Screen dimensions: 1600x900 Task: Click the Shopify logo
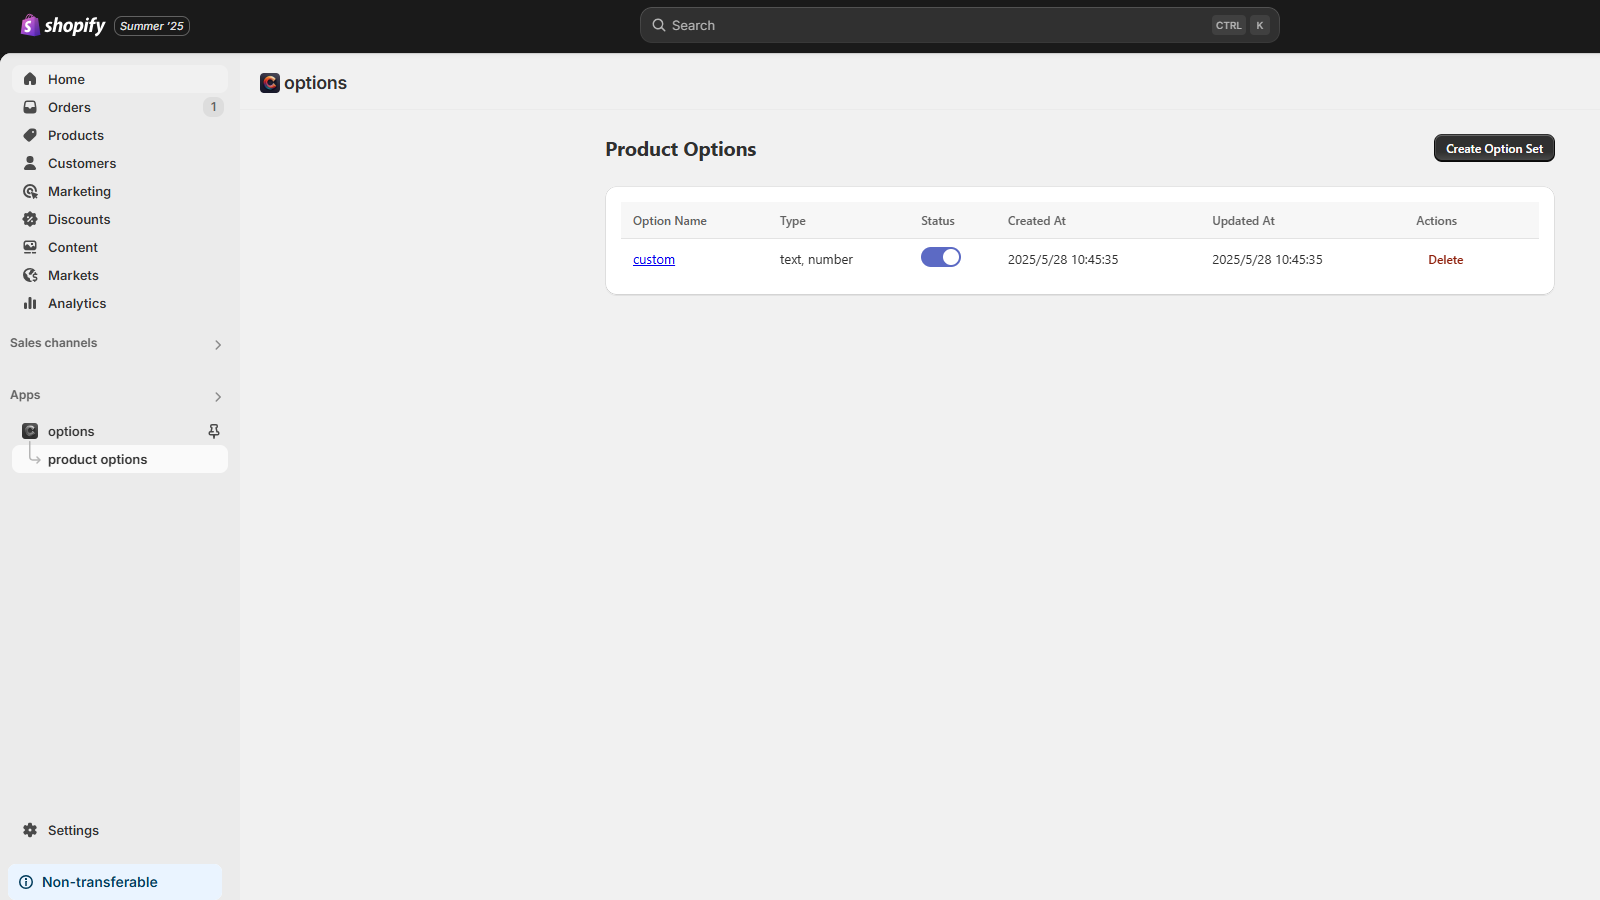coord(63,25)
